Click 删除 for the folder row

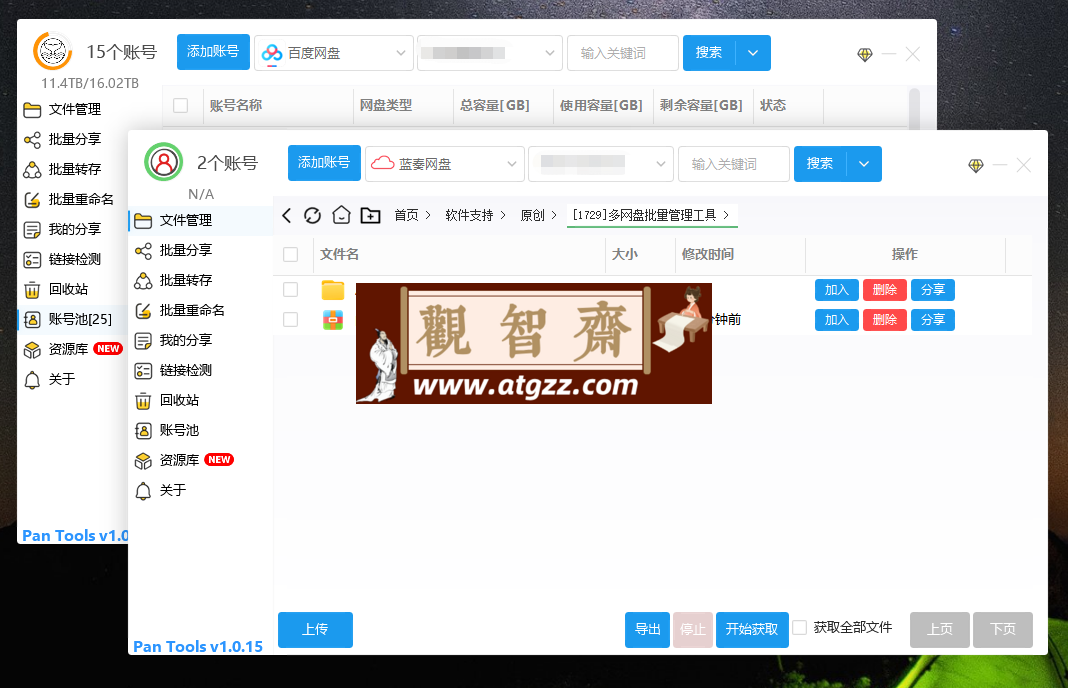885,290
